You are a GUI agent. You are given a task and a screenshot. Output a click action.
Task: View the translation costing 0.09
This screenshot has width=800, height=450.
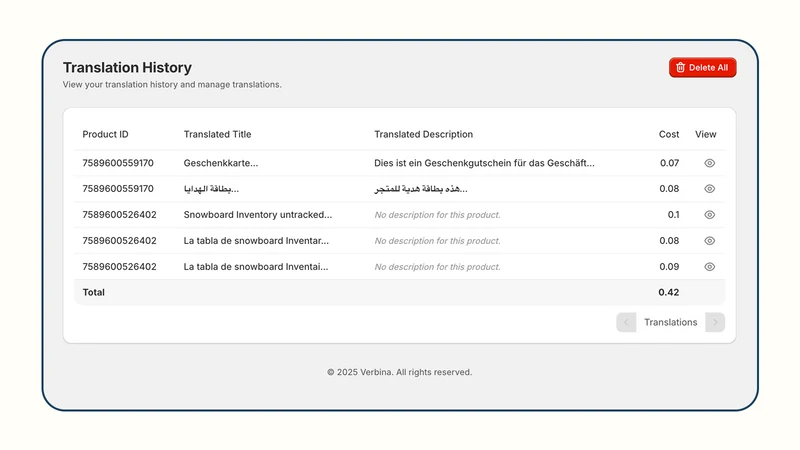[x=709, y=267]
